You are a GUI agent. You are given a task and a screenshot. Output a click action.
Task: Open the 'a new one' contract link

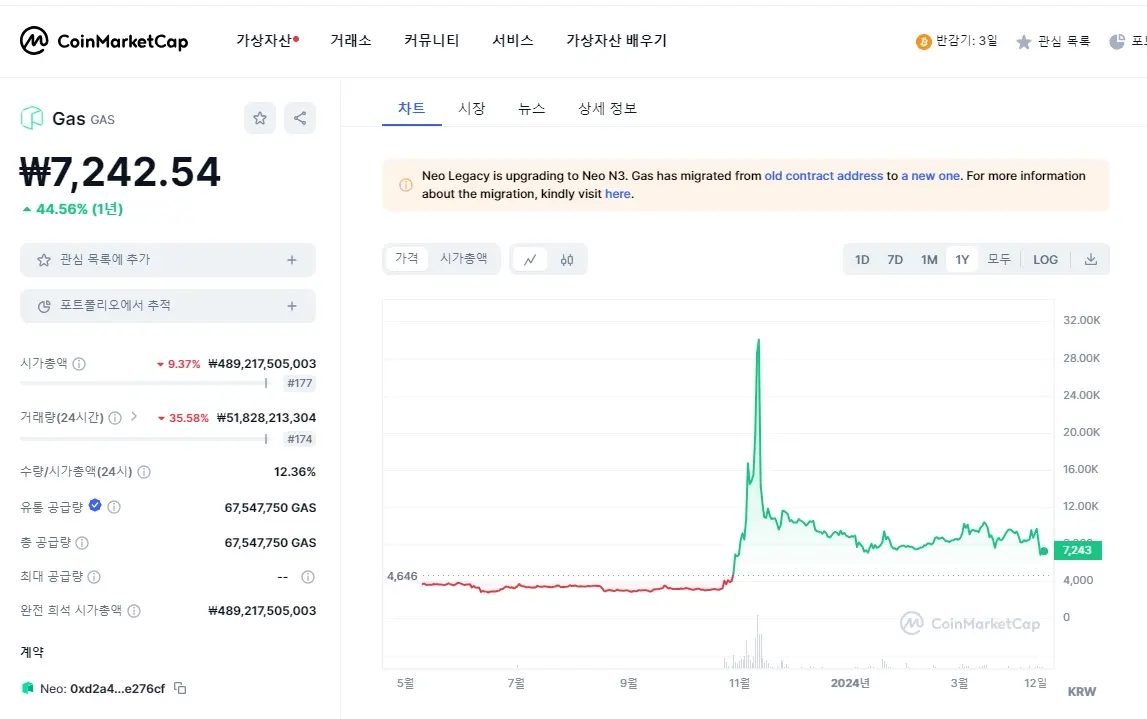(x=930, y=176)
